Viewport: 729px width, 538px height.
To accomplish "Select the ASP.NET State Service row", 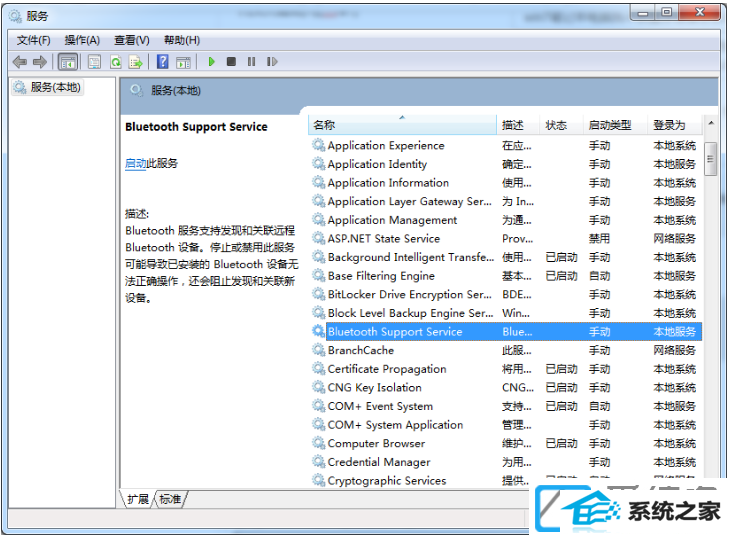I will (506, 239).
